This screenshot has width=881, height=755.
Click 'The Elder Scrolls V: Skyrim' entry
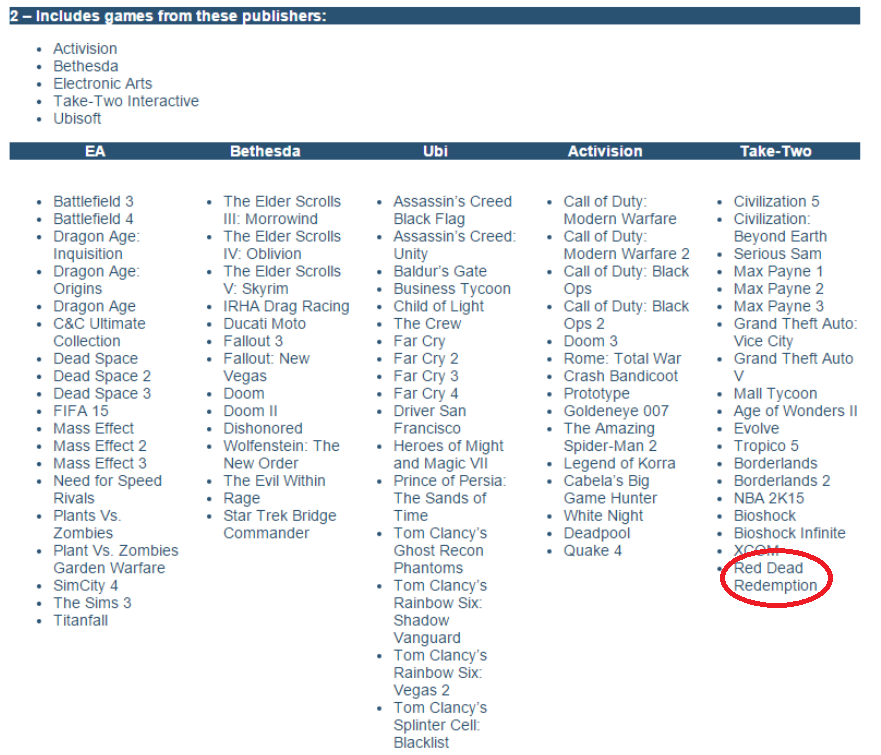pos(282,280)
